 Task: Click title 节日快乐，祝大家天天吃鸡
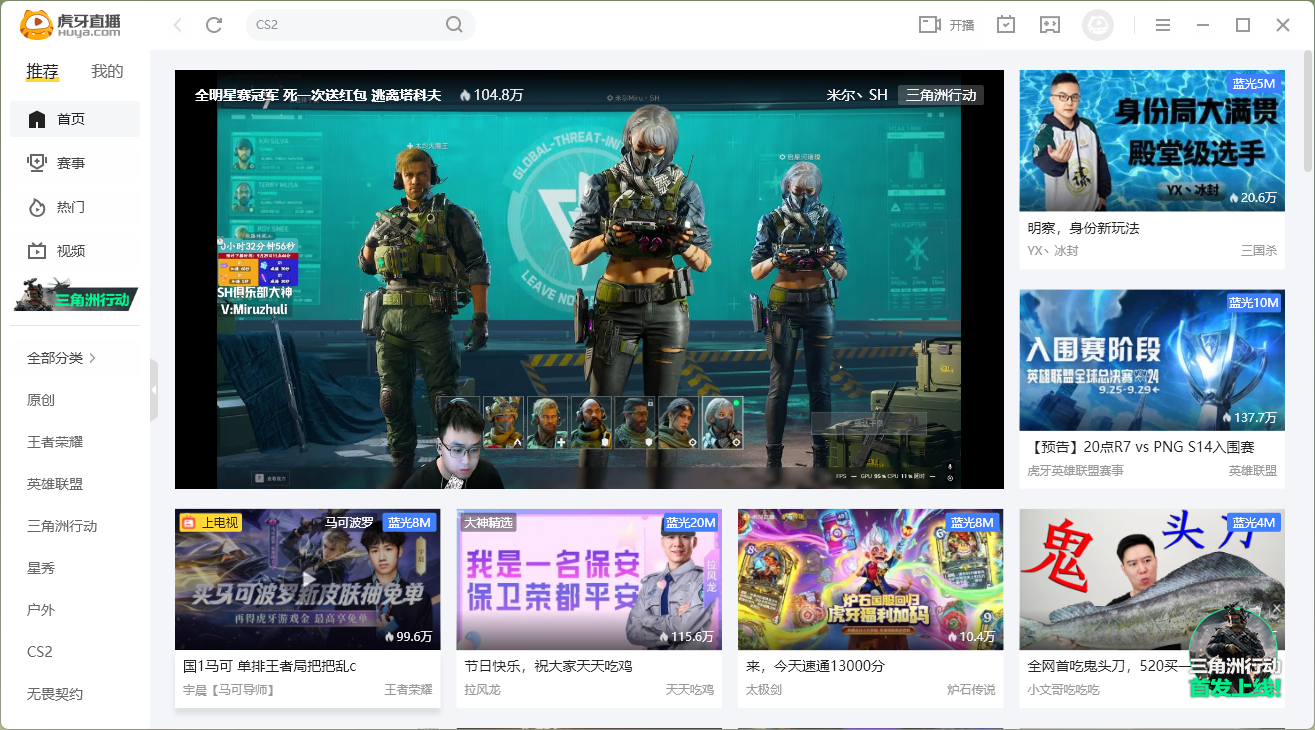(x=549, y=666)
